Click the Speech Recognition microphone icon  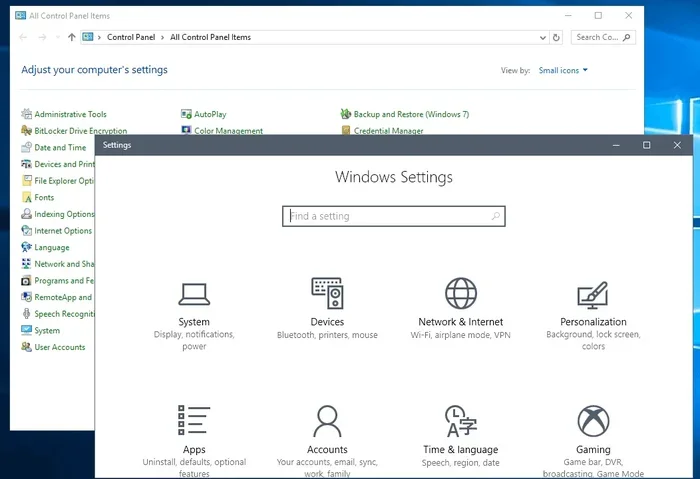26,313
